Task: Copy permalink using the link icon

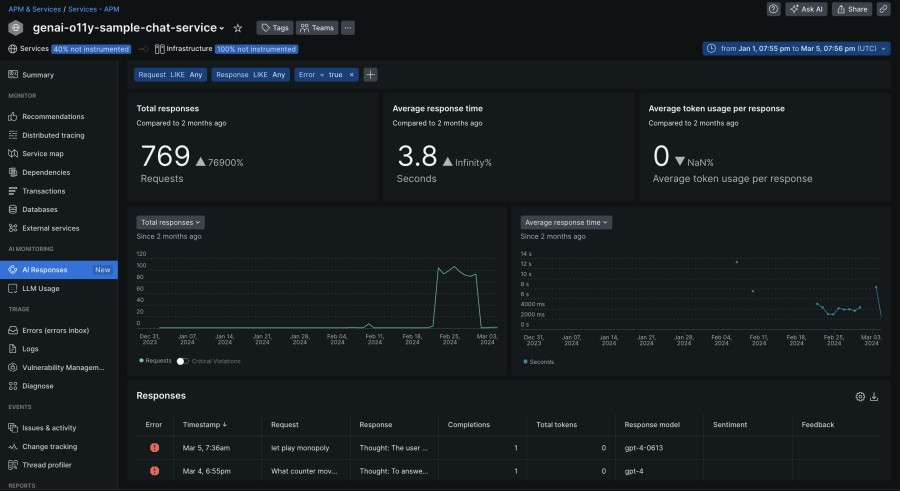Action: click(x=883, y=9)
